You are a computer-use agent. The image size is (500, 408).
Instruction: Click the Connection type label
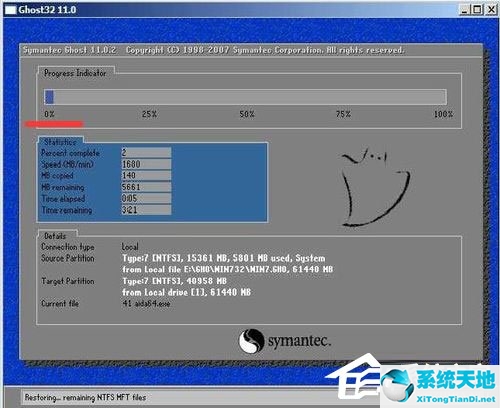click(x=68, y=247)
